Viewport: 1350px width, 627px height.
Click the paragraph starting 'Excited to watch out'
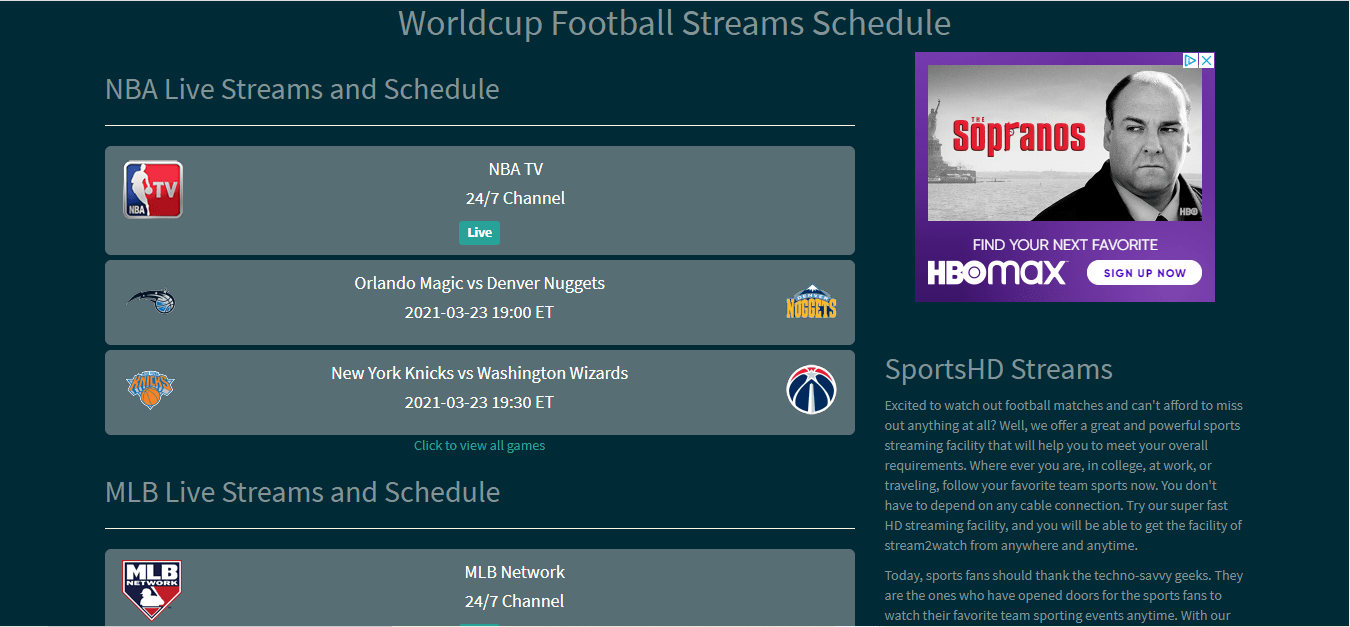[1064, 476]
